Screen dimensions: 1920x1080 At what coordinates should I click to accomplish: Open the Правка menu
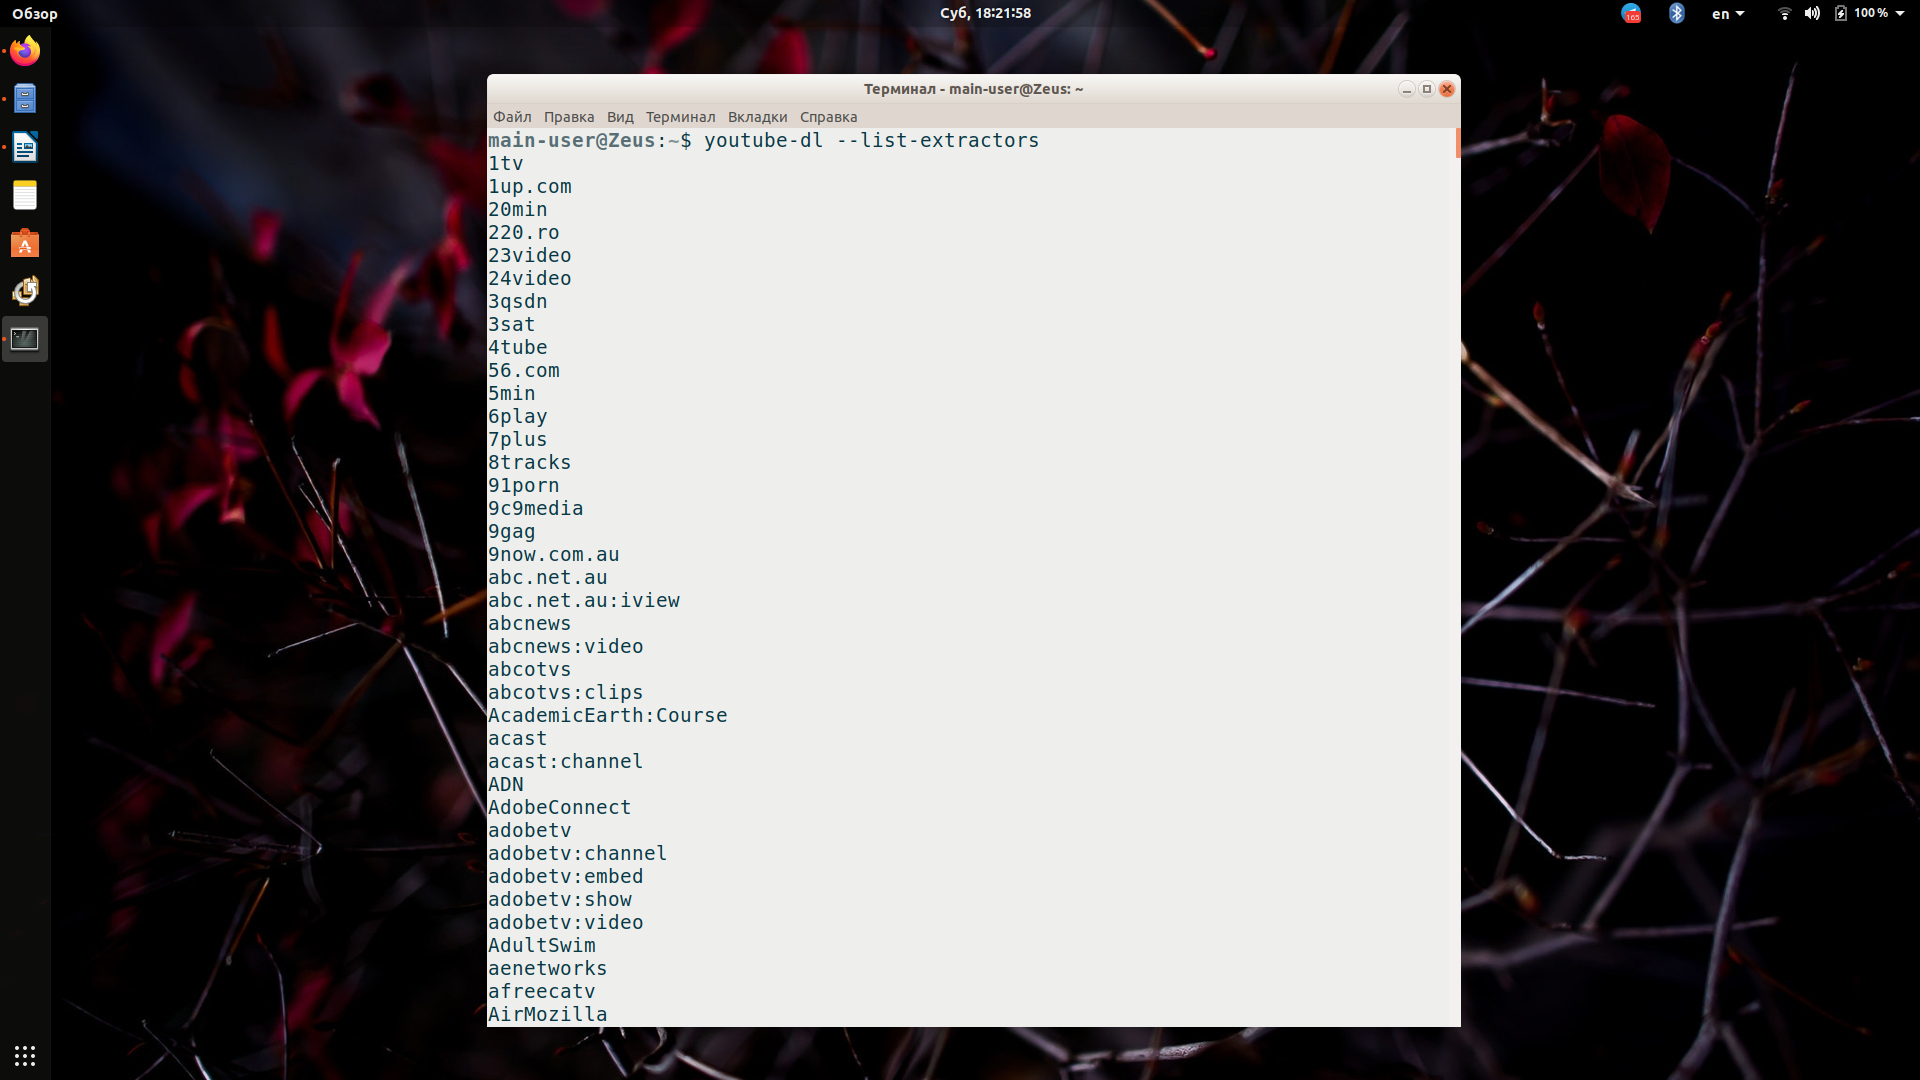coord(569,117)
